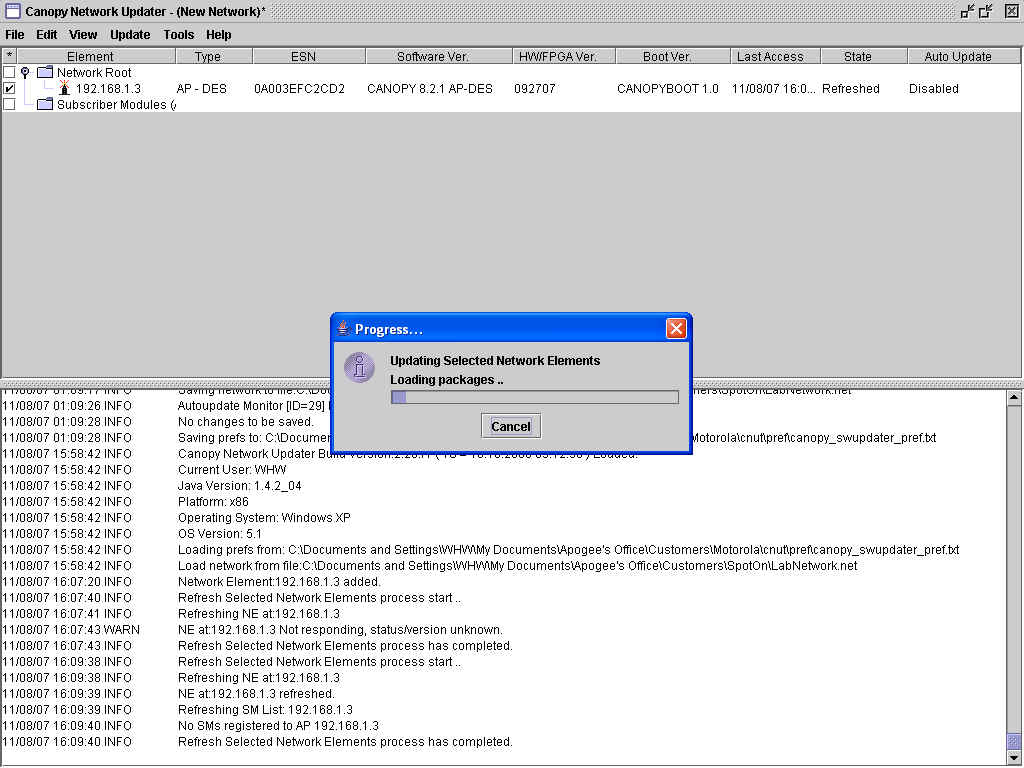Image resolution: width=1024 pixels, height=768 pixels.
Task: Click the Network Root folder icon
Action: 44,73
